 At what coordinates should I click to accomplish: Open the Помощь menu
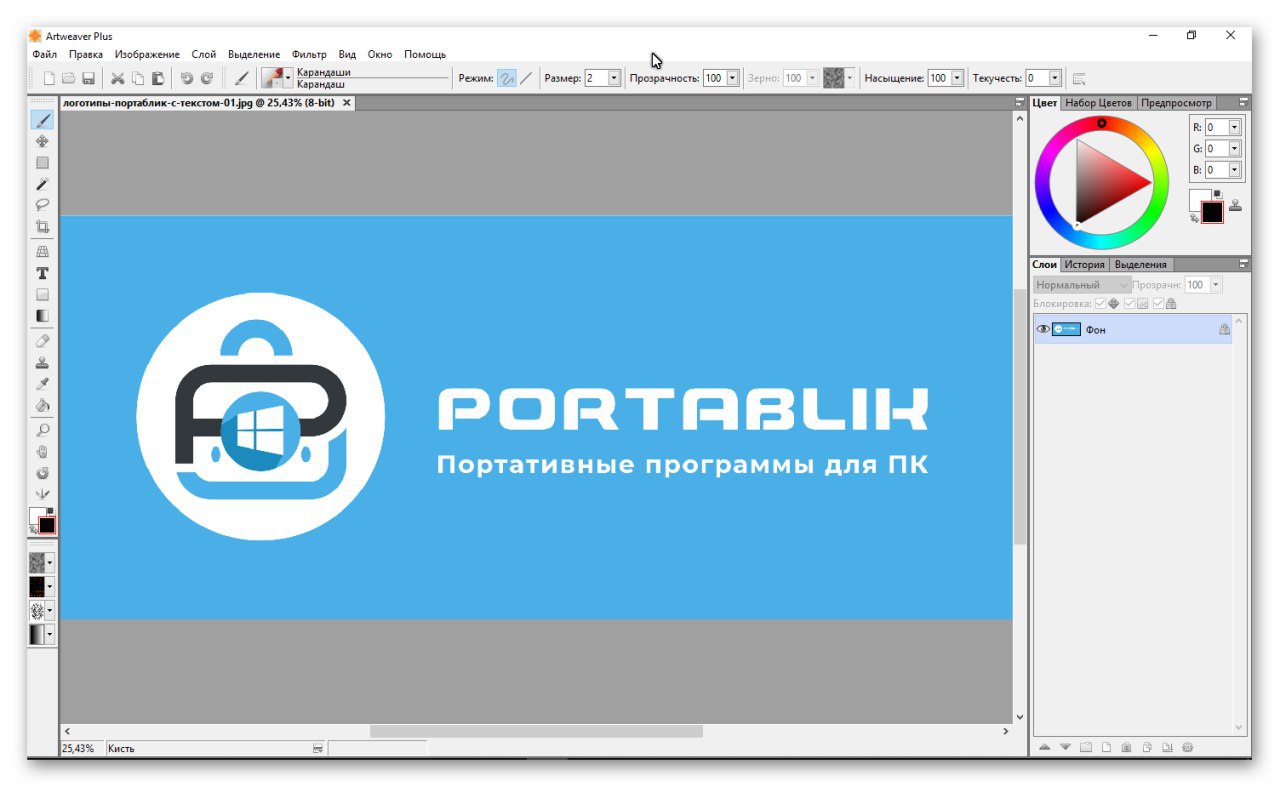[425, 54]
